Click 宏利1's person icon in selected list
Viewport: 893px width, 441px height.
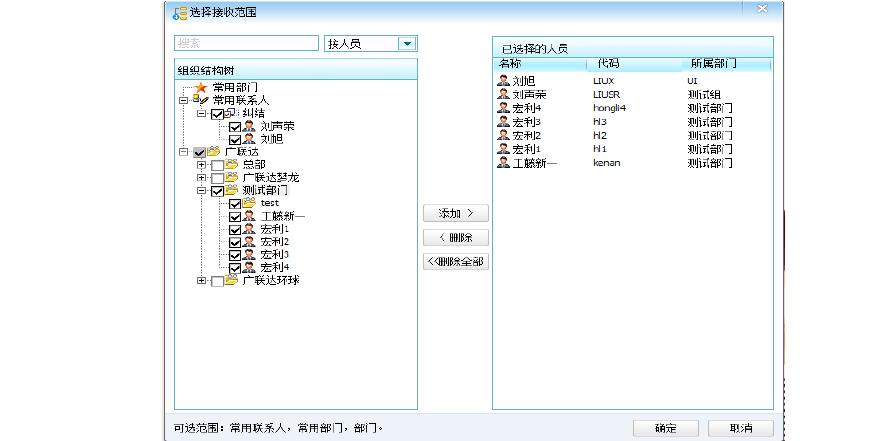click(x=503, y=149)
